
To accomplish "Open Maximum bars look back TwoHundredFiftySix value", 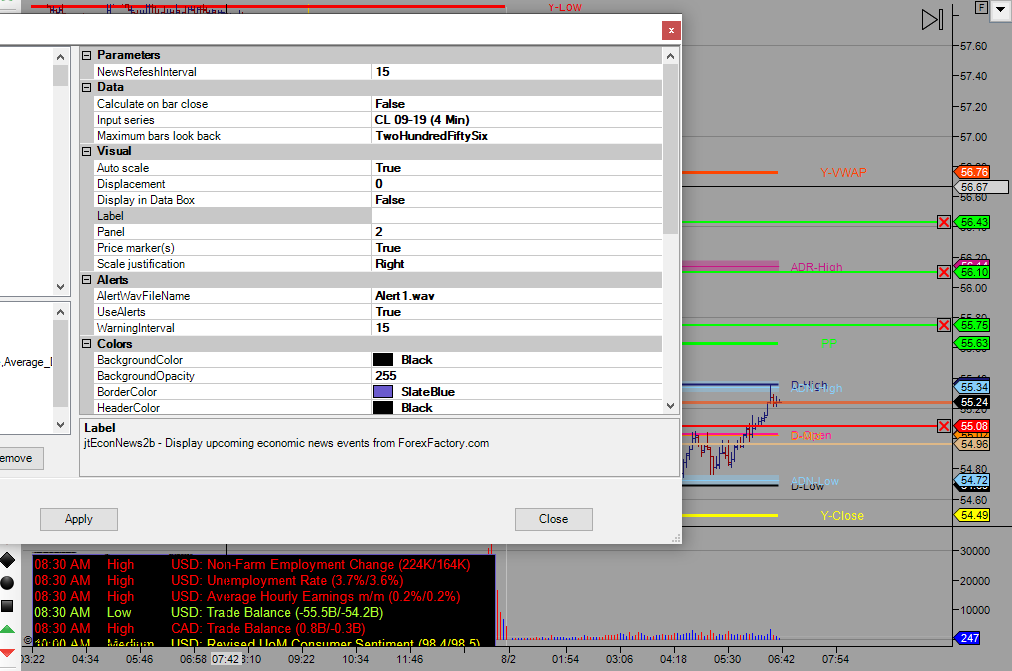I will pos(517,136).
